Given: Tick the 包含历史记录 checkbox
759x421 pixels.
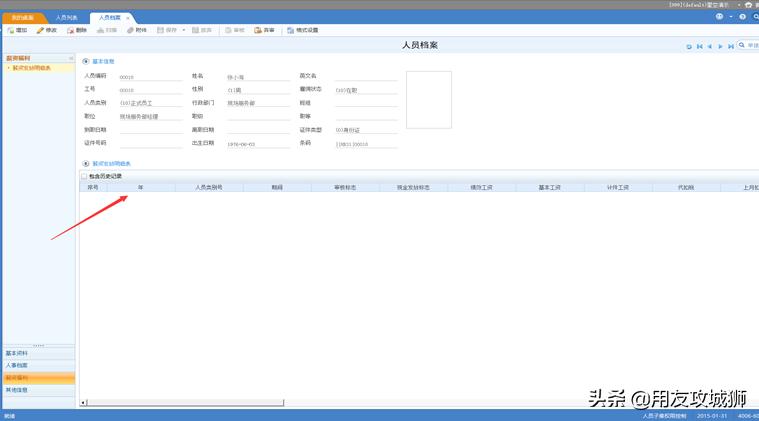Looking at the screenshot, I should point(84,176).
